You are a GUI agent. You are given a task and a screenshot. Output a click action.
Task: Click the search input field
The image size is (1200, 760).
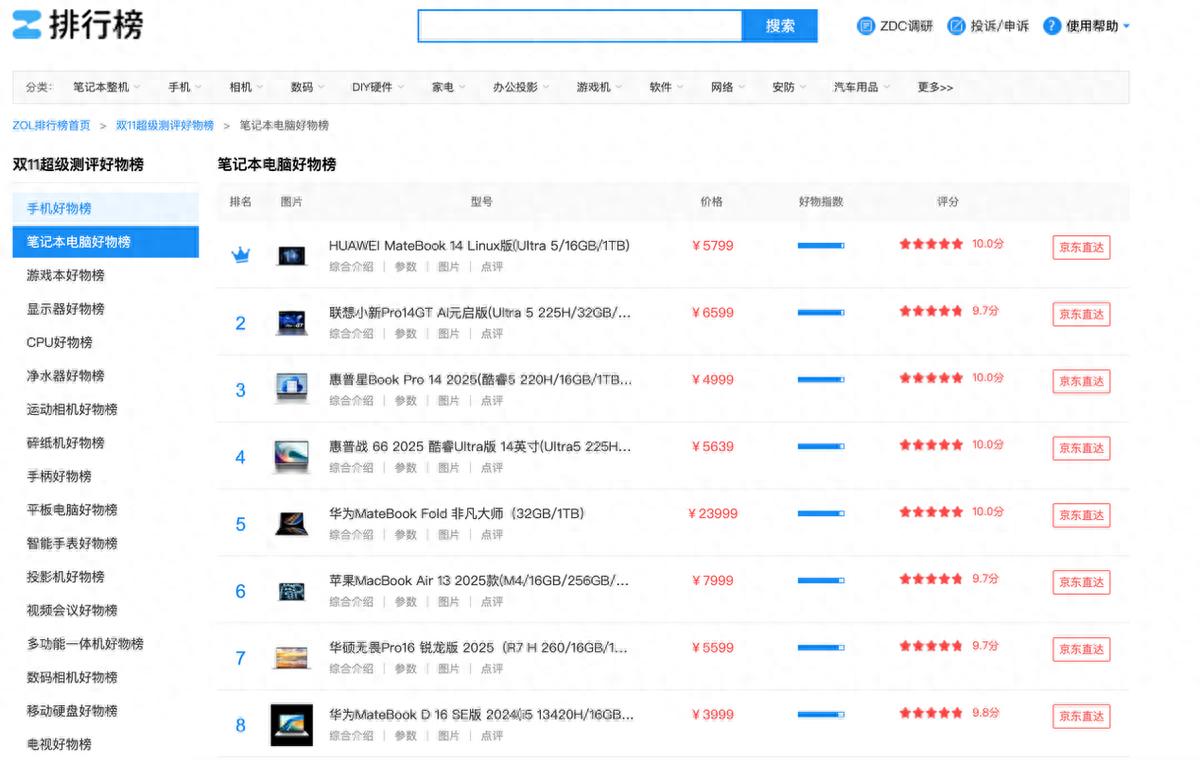tap(580, 26)
